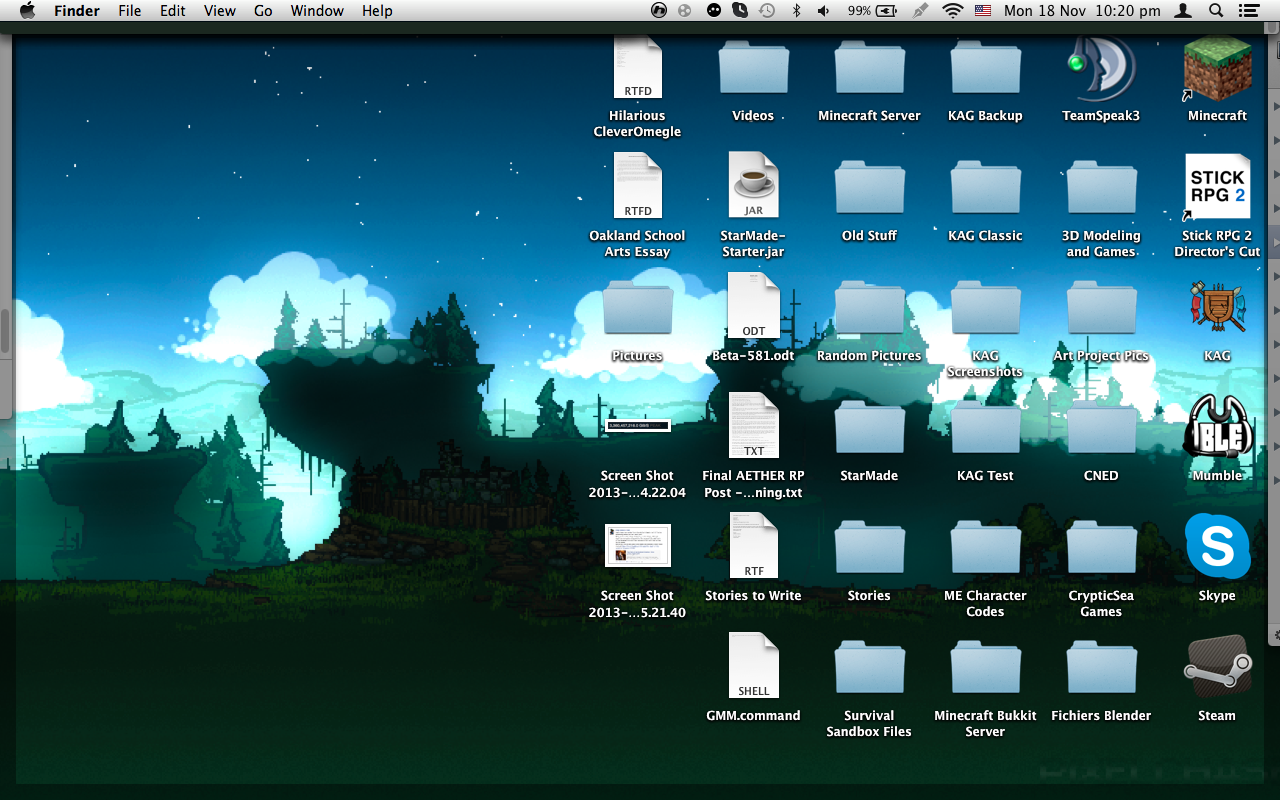
Task: Launch the Minecraft desktop icon
Action: tap(1217, 68)
